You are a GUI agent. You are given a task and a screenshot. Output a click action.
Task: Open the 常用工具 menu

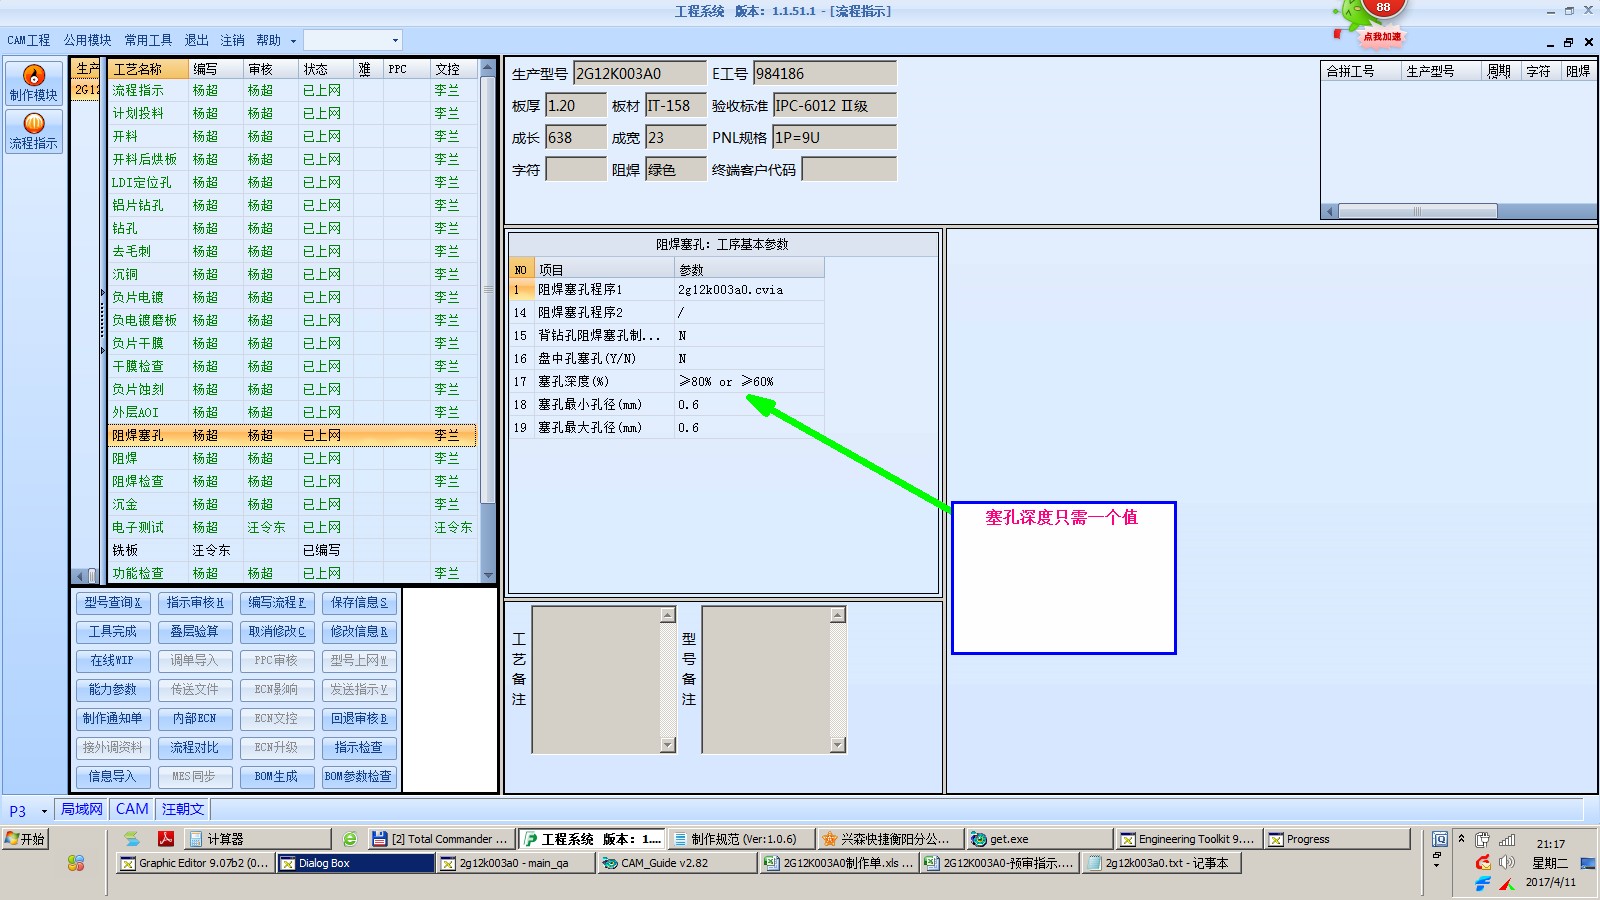click(x=148, y=40)
